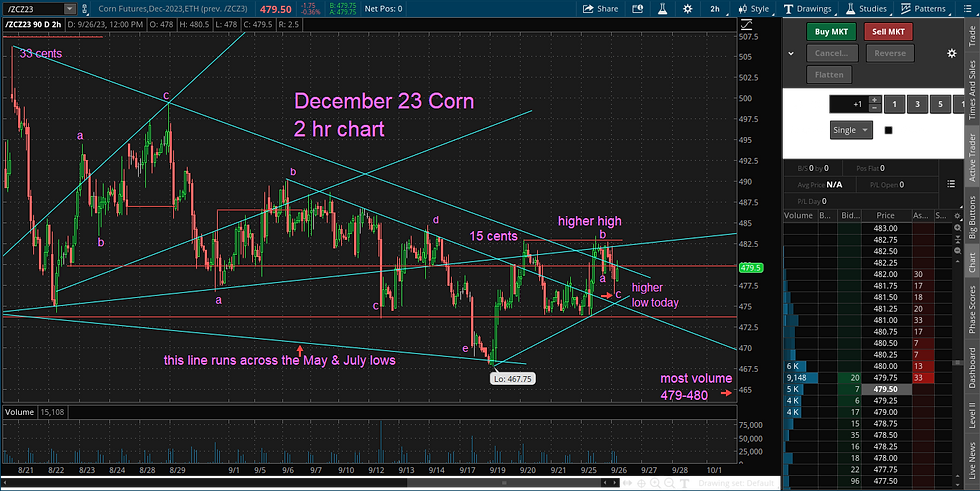Switch to Phase Scores side tab
The width and height of the screenshot is (980, 491).
click(x=972, y=309)
